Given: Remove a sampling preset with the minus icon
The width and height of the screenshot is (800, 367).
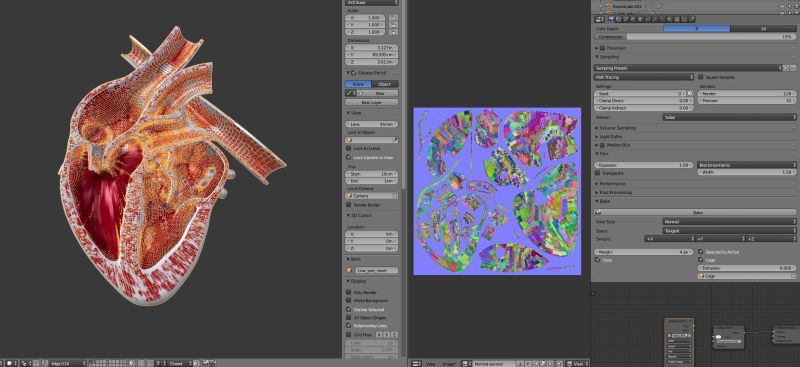Looking at the screenshot, I should point(793,68).
